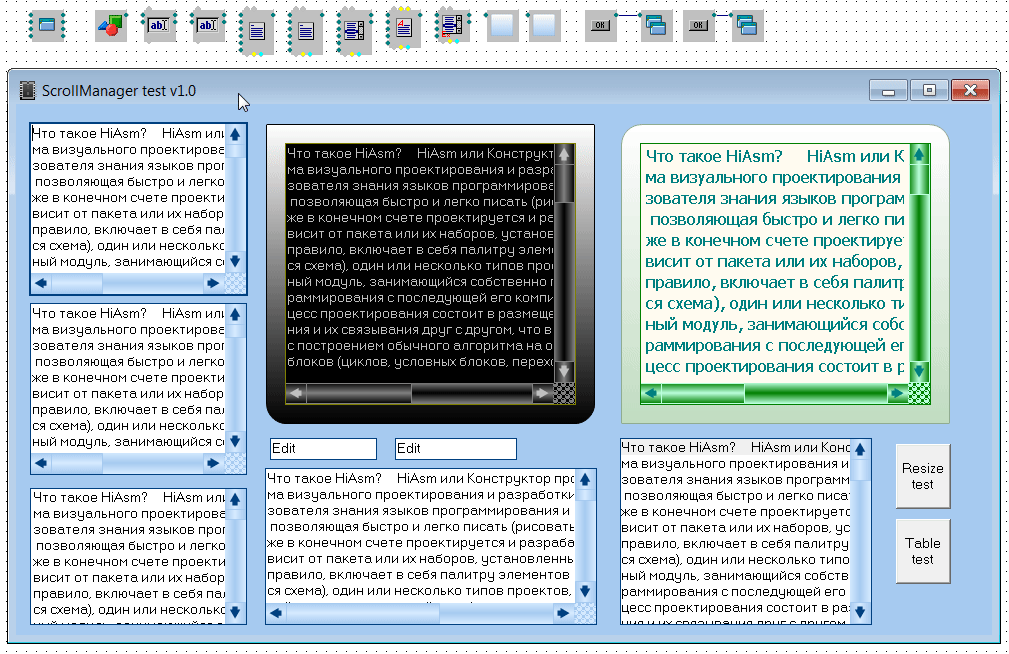
Task: Focus the left Edit input field
Action: (x=323, y=449)
